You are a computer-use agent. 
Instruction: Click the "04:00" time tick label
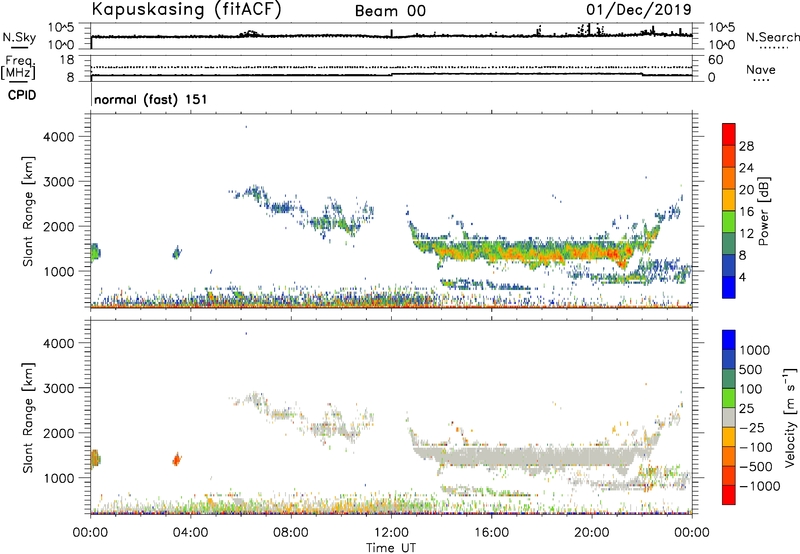click(x=190, y=533)
